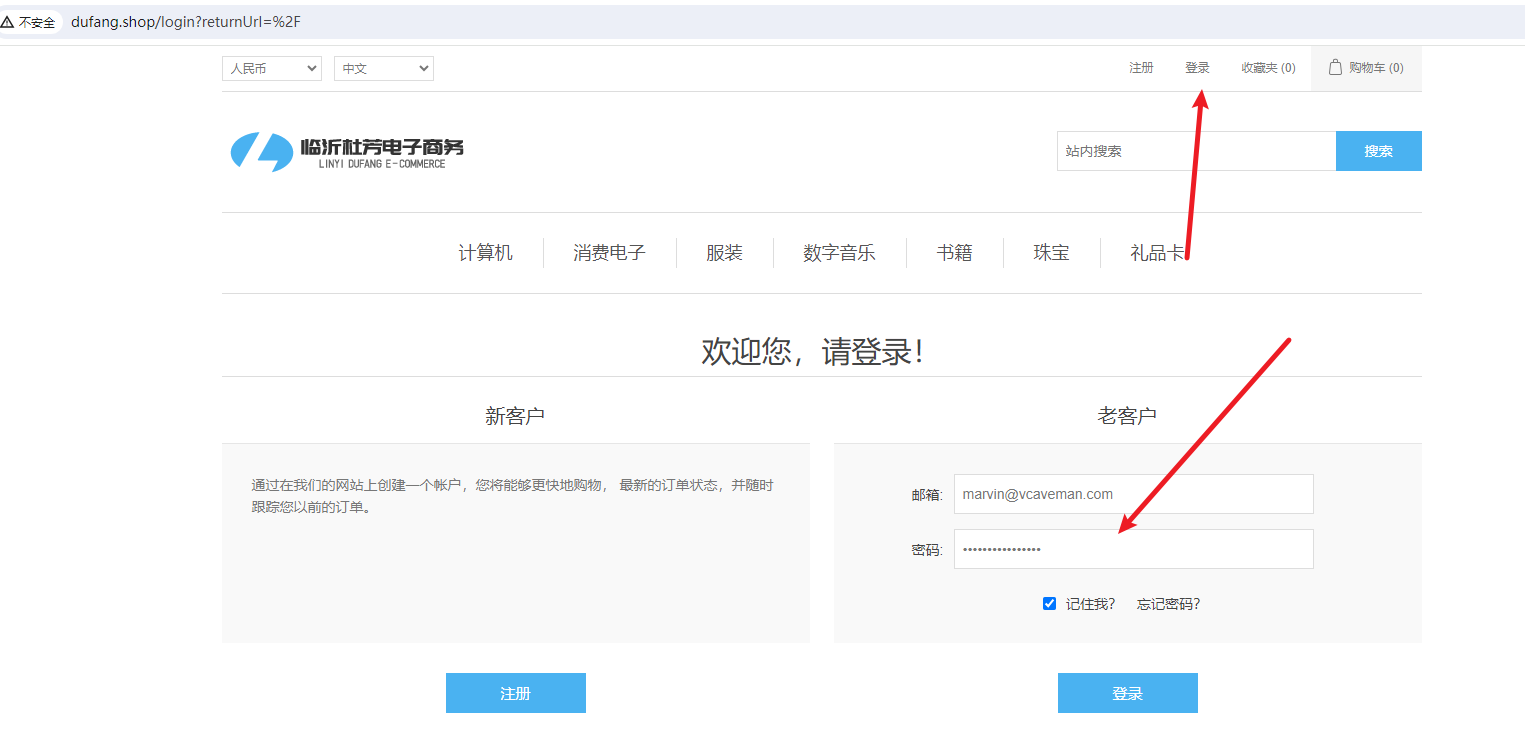Open the 消费电子 category menu
This screenshot has width=1525, height=743.
tap(609, 253)
